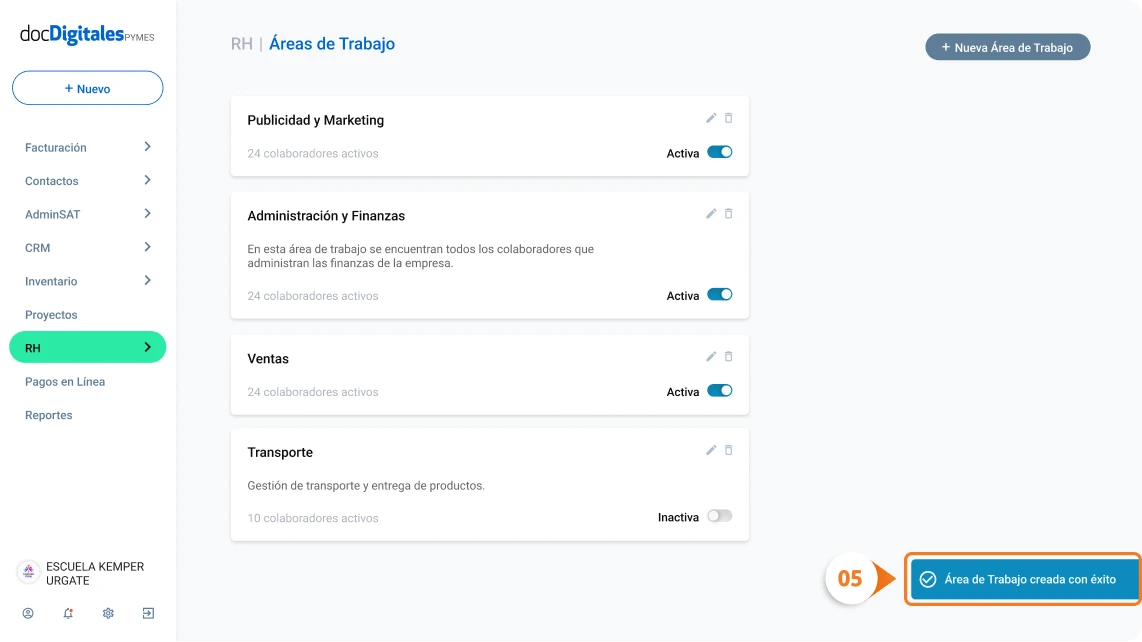This screenshot has height=642, width=1142.
Task: Go to Reportes in the sidebar
Action: coord(49,415)
